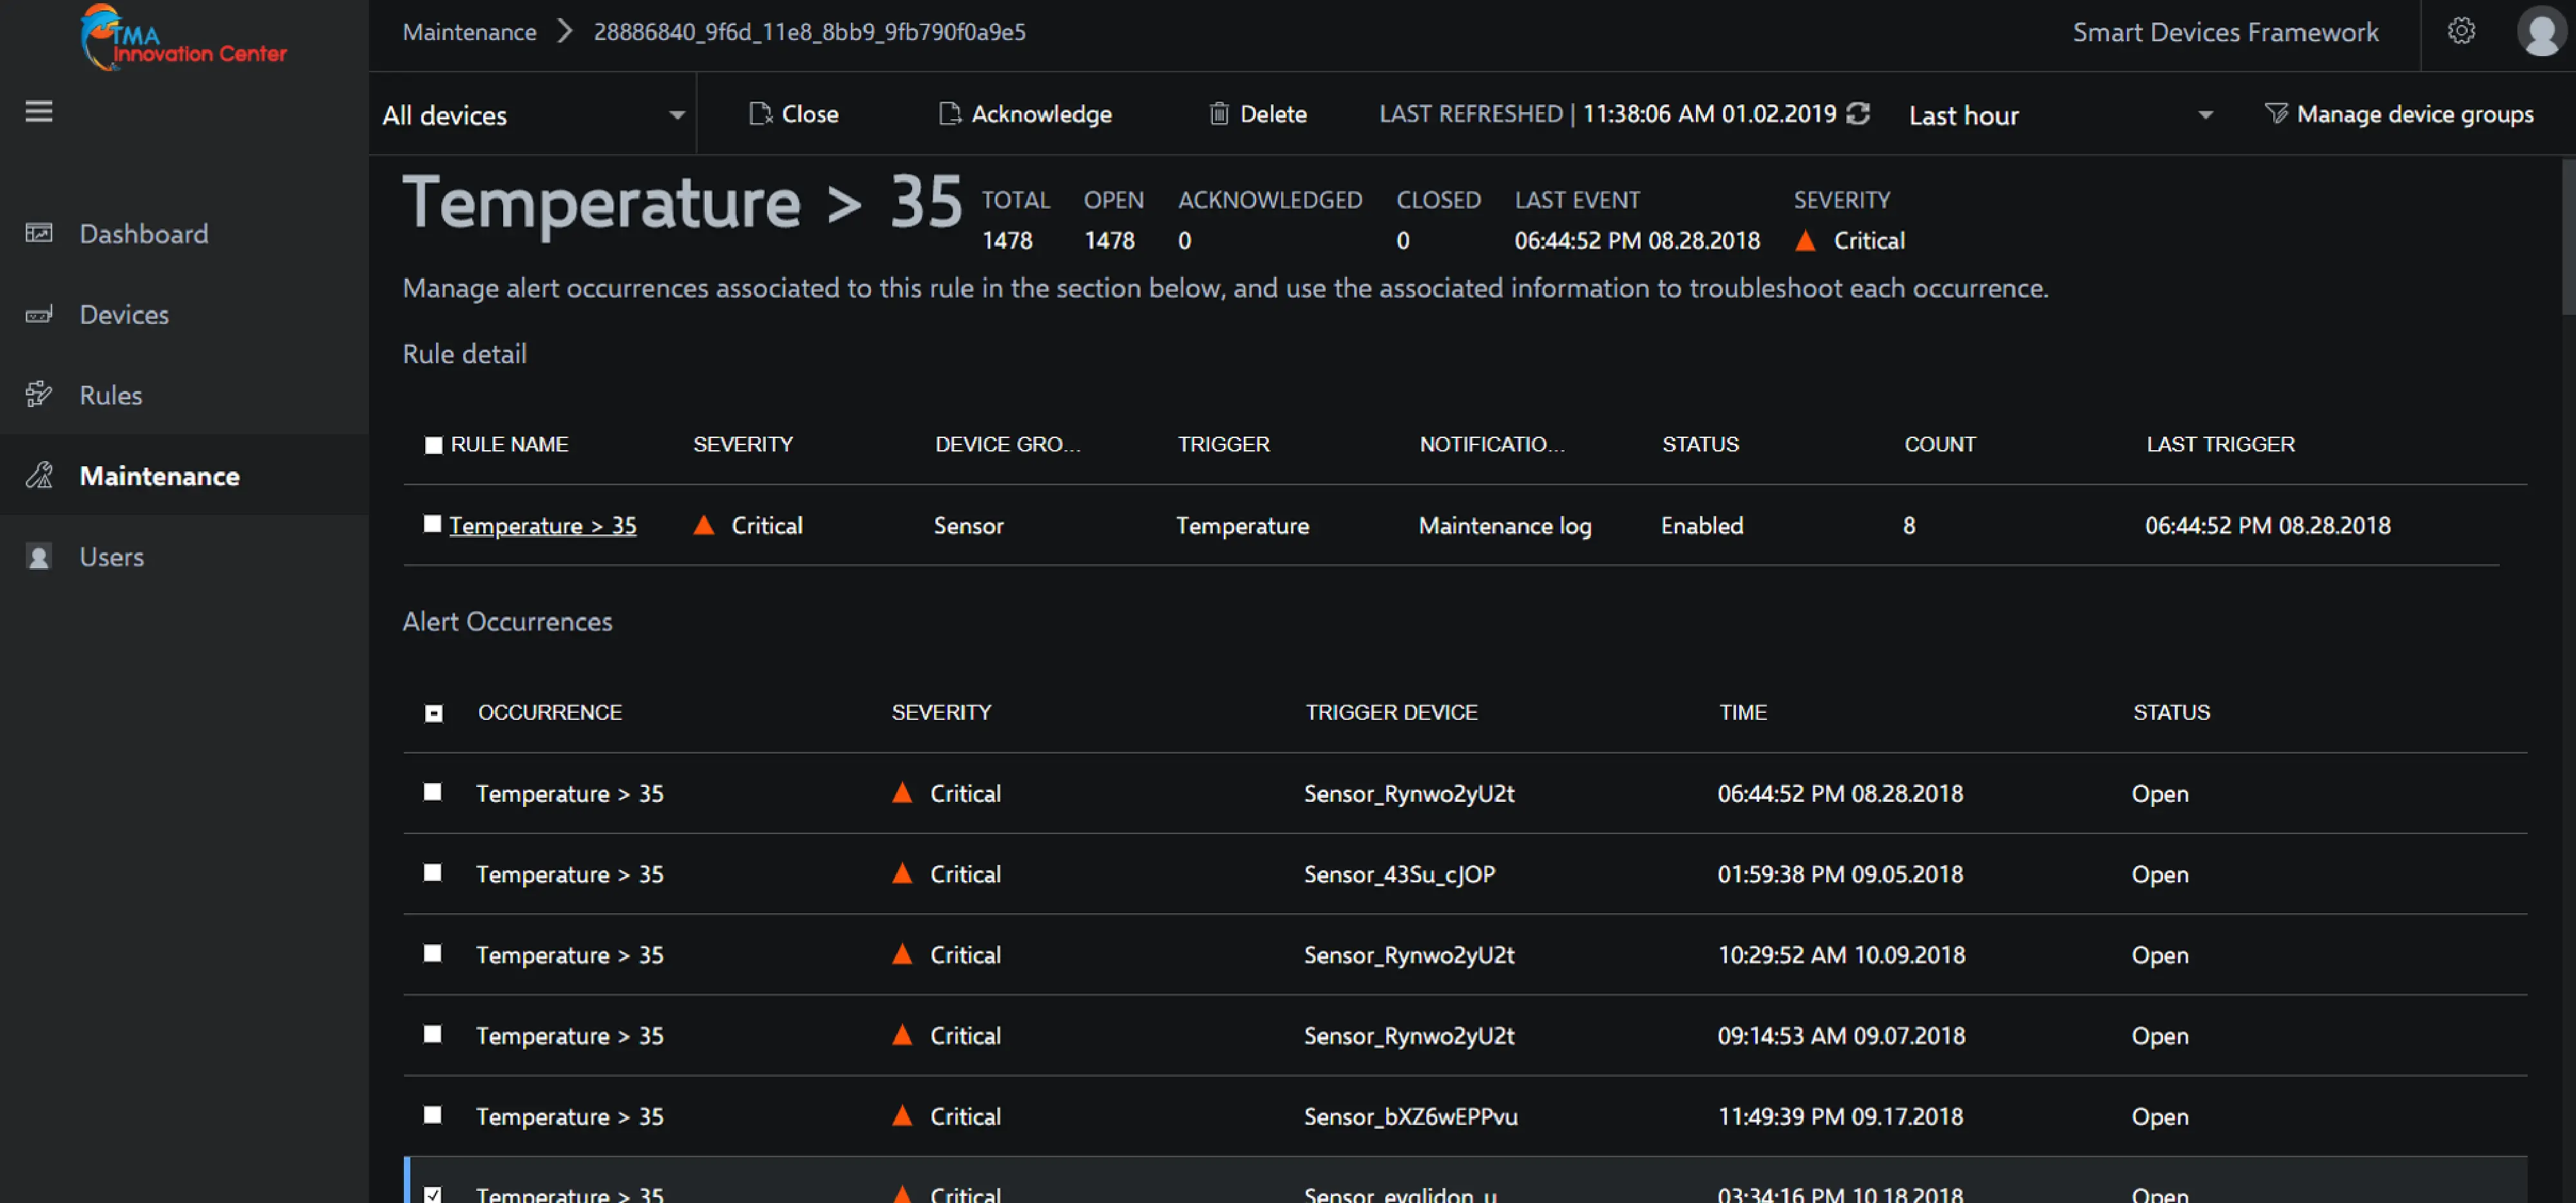Click the STATUS header in occurrences table

(x=2171, y=713)
